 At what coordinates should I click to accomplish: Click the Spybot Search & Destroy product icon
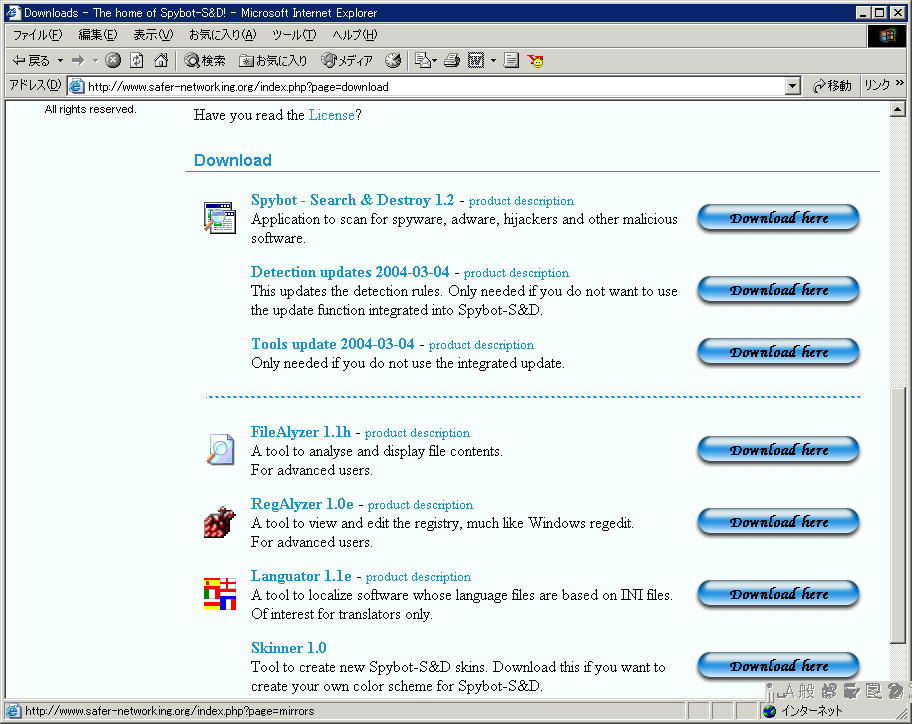tap(219, 217)
